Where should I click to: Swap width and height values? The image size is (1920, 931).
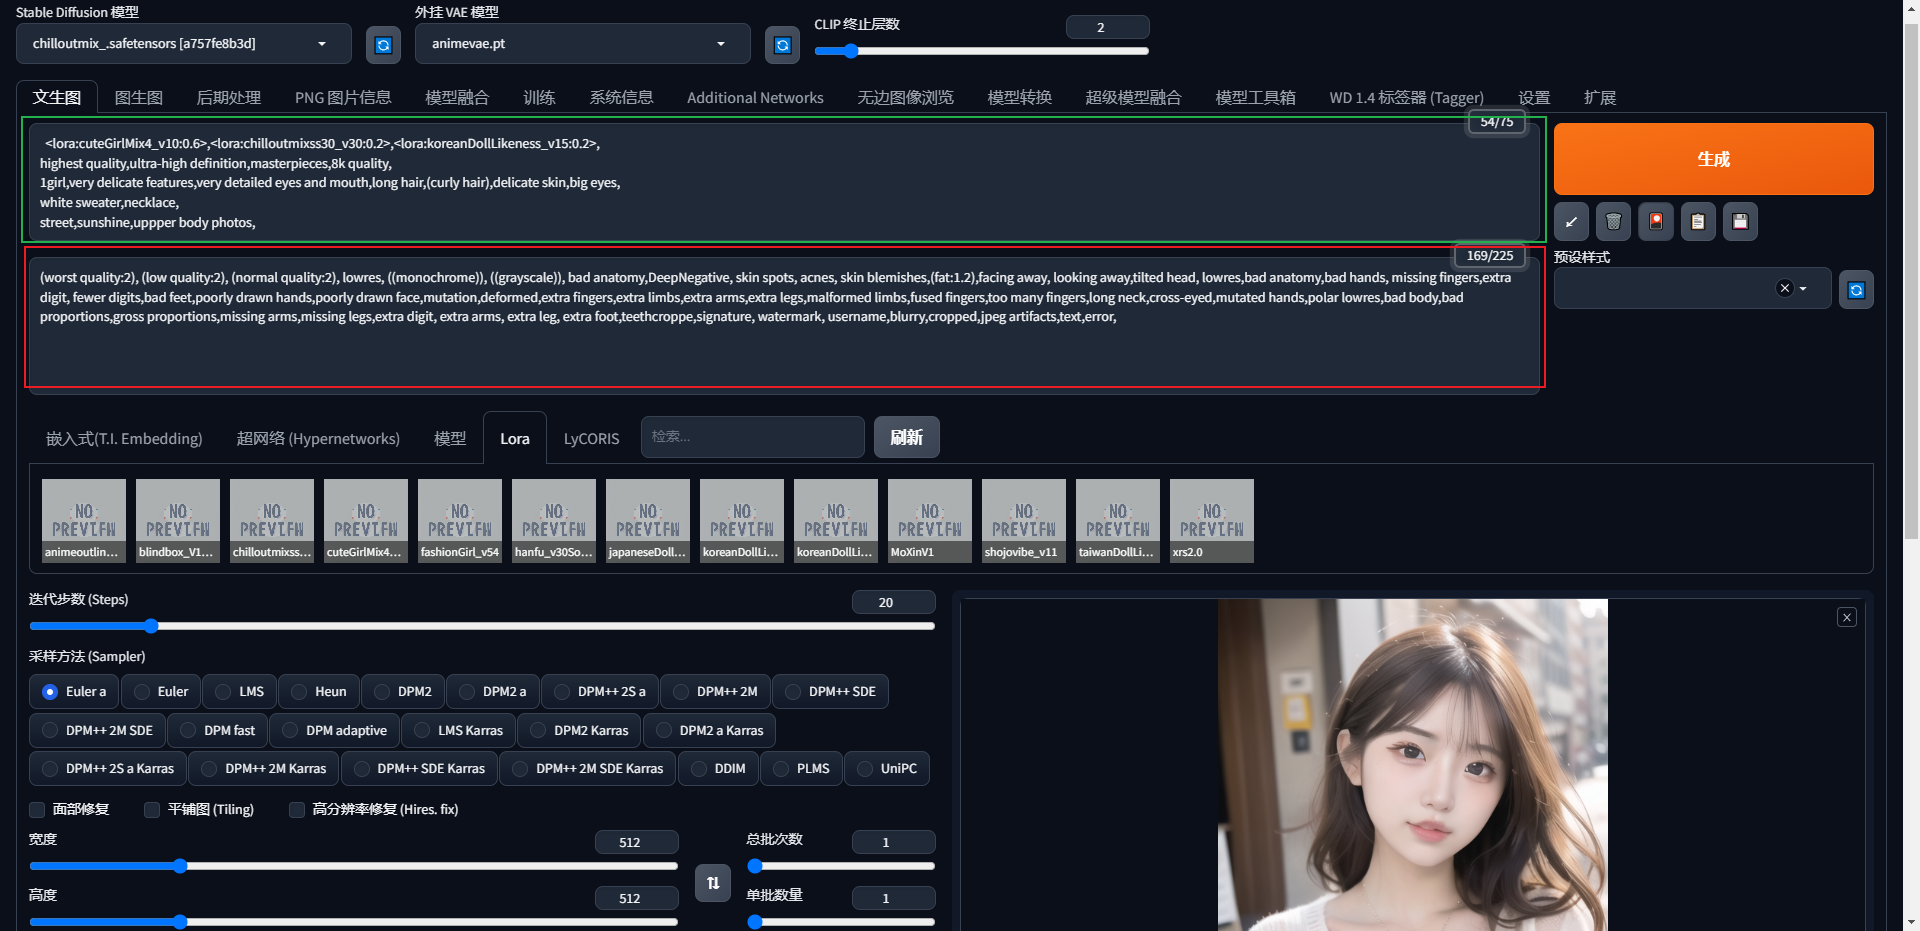tap(713, 883)
